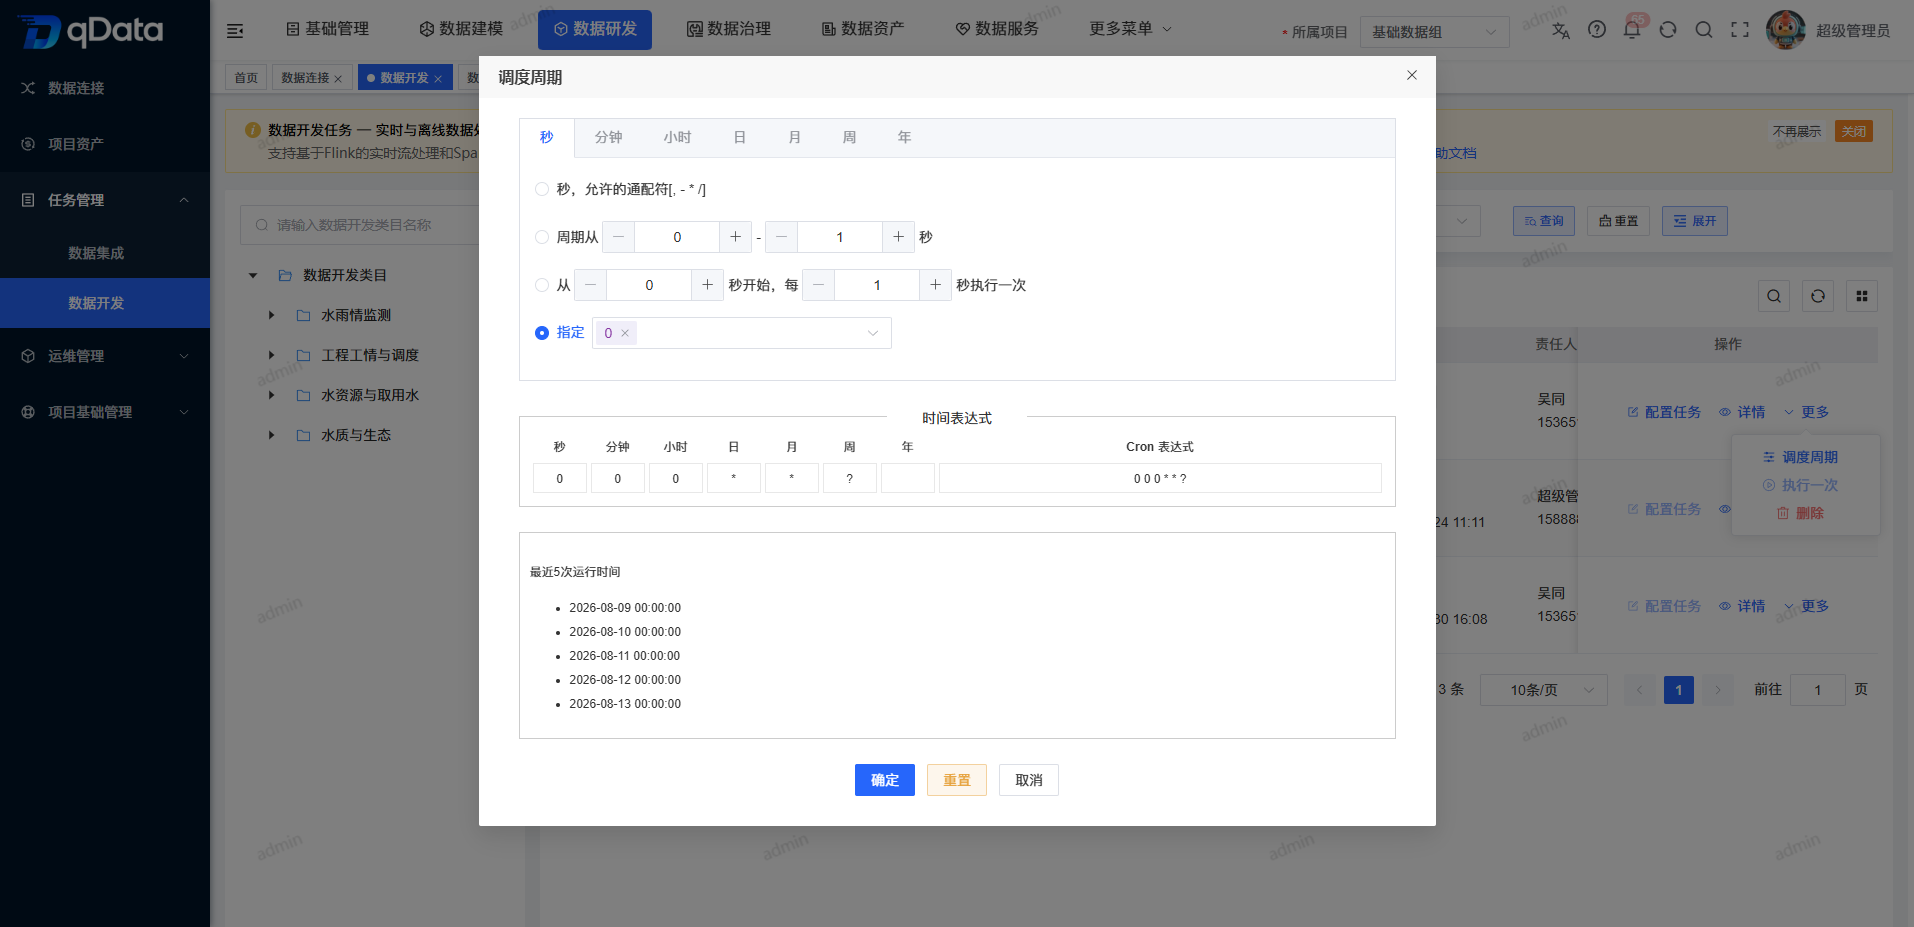Open the 数据资产 top menu
Image resolution: width=1914 pixels, height=927 pixels.
[x=863, y=29]
